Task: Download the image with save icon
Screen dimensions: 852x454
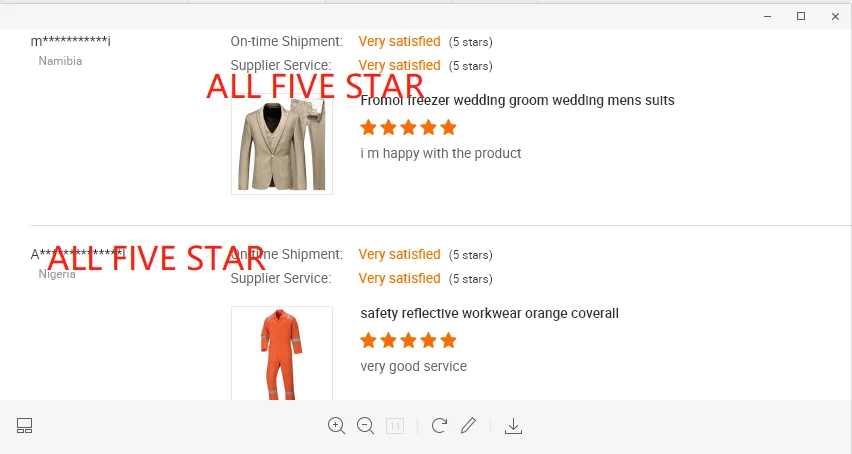Action: [x=513, y=426]
